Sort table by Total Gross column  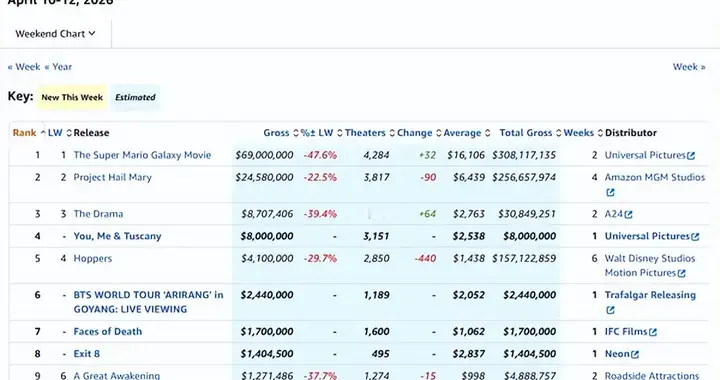tap(530, 133)
